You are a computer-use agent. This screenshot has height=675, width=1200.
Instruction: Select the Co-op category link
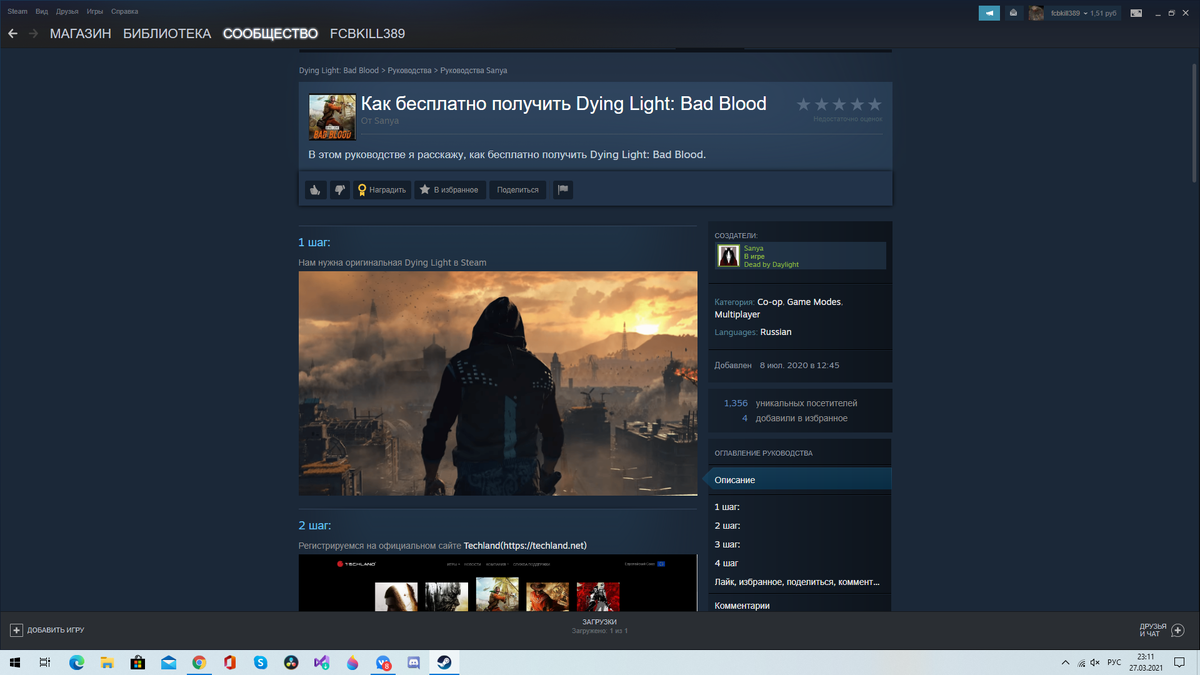coord(769,302)
